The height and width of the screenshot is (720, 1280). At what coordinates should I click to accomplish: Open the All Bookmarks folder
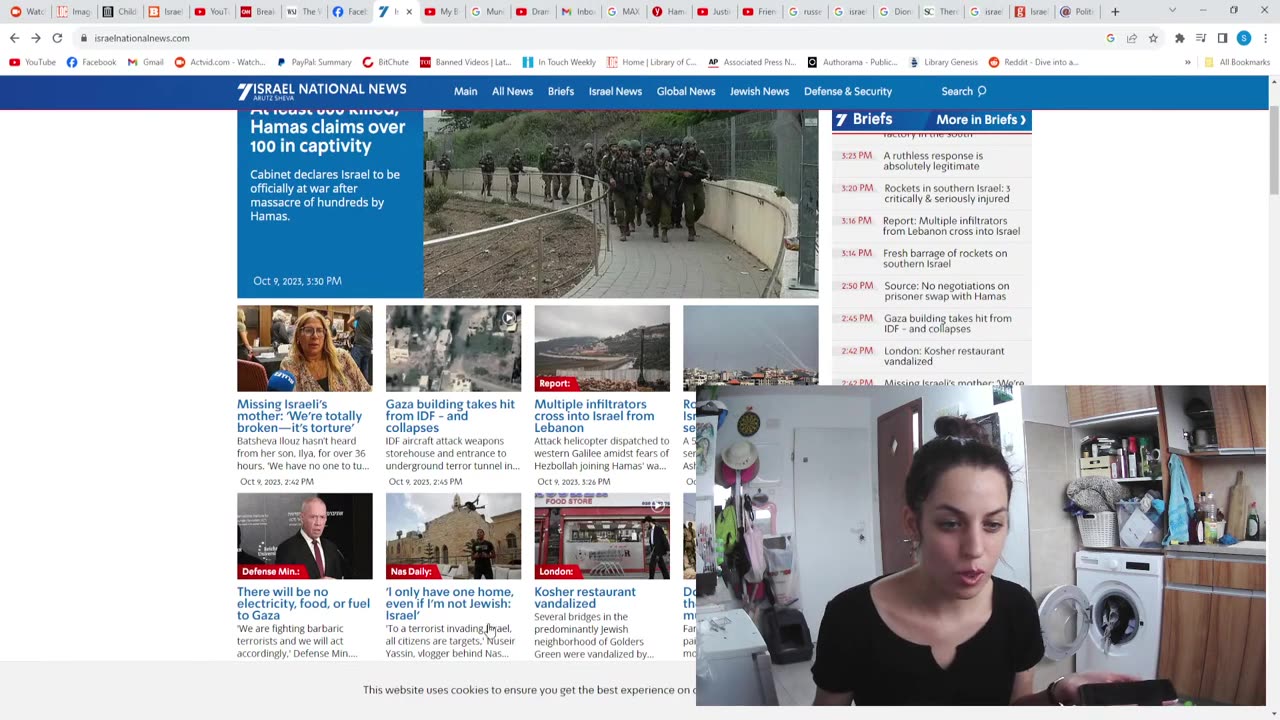click(1237, 62)
